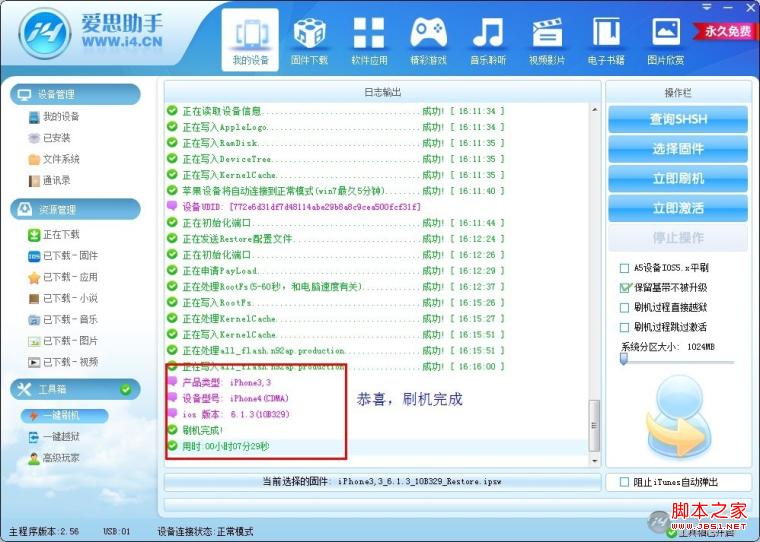Select 正在写入DeviceTree log line
Viewport: 760px width, 542px height.
tap(335, 159)
